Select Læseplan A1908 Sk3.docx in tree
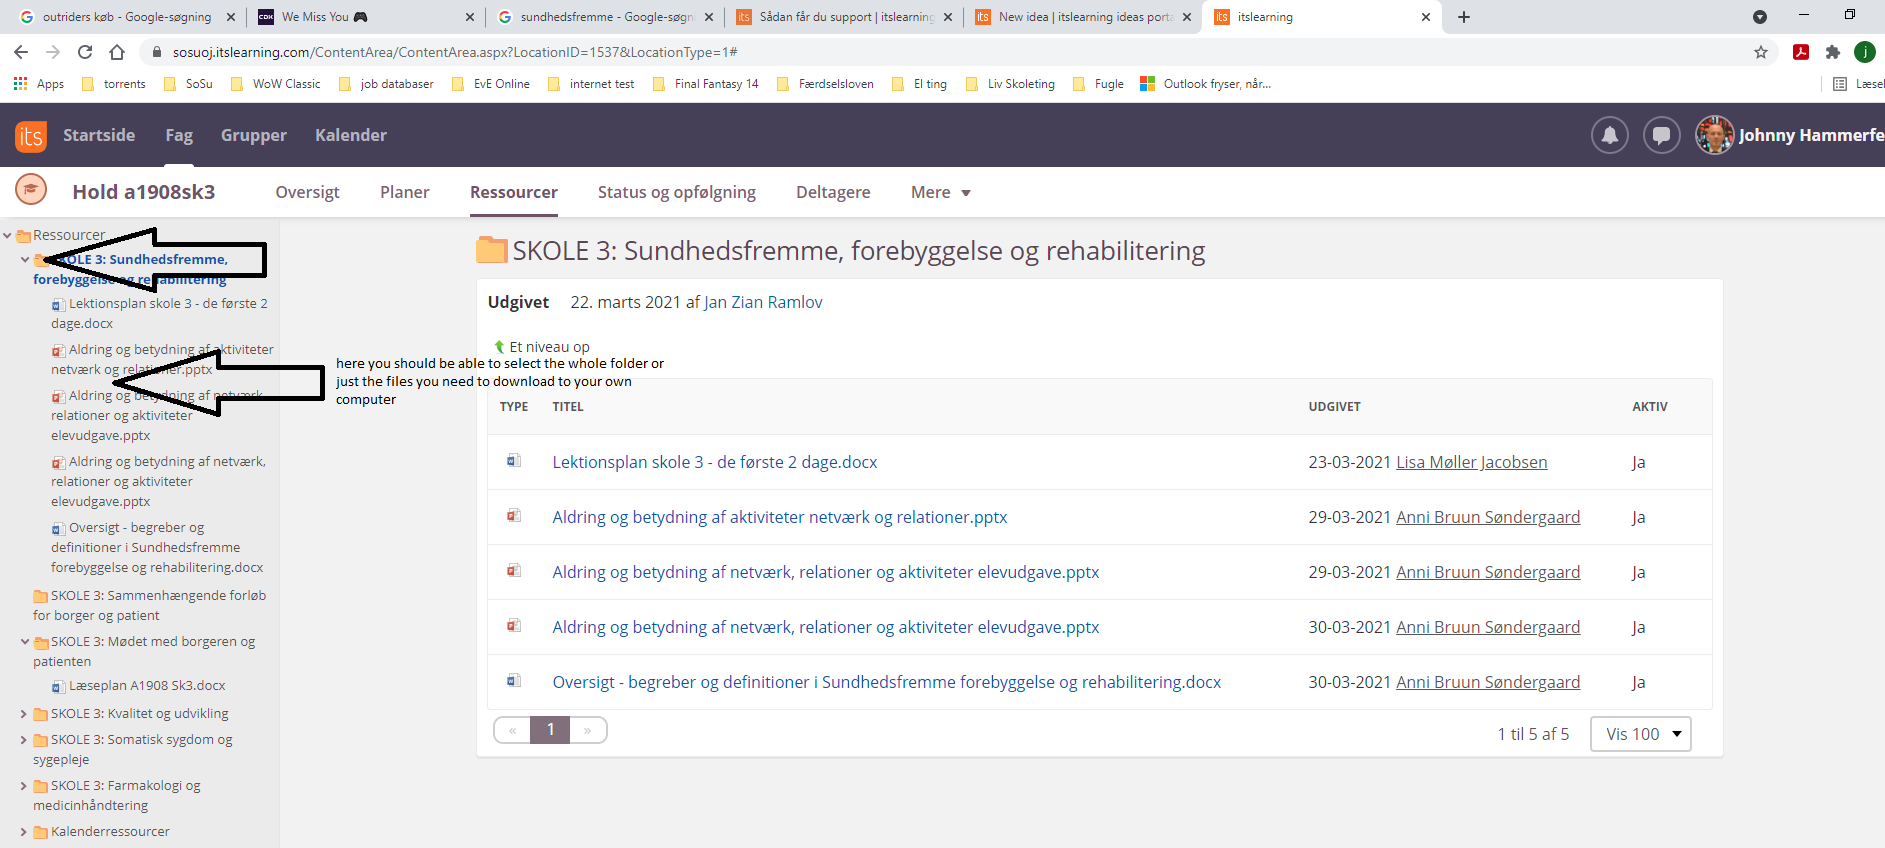The width and height of the screenshot is (1885, 848). click(x=146, y=686)
